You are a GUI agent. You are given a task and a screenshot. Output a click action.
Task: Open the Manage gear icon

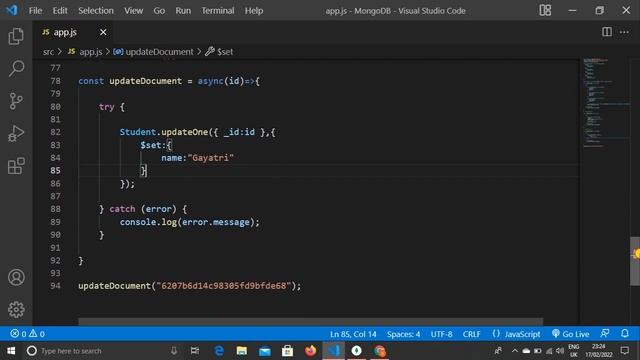point(16,309)
